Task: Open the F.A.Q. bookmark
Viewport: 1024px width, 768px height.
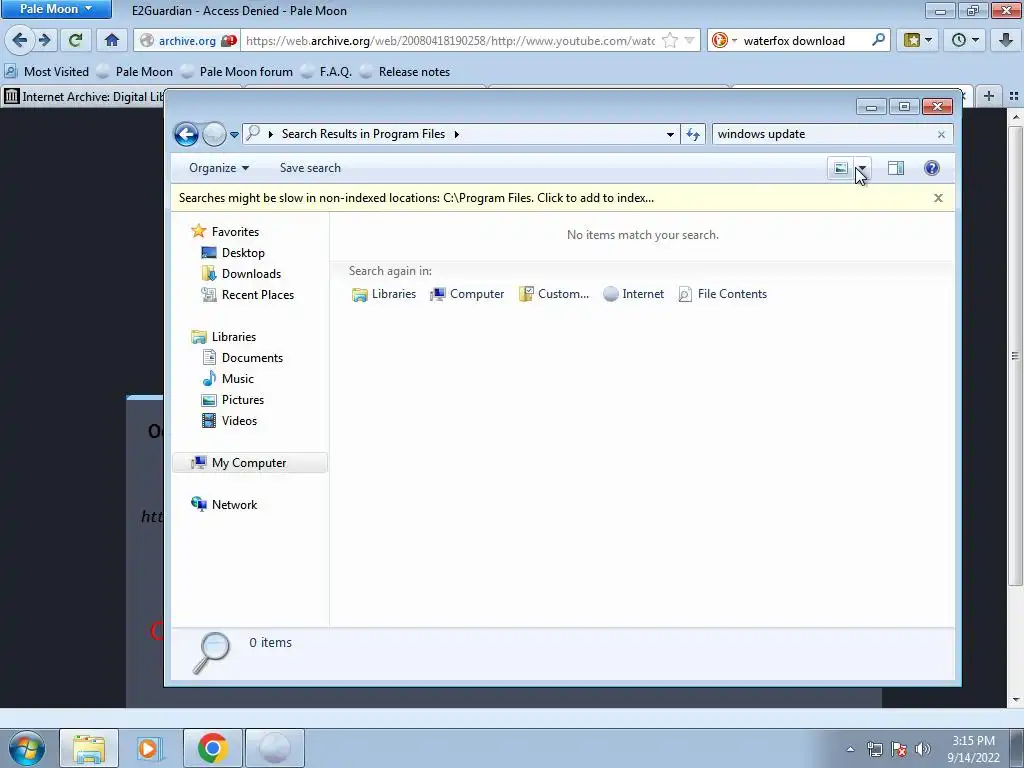Action: point(327,72)
